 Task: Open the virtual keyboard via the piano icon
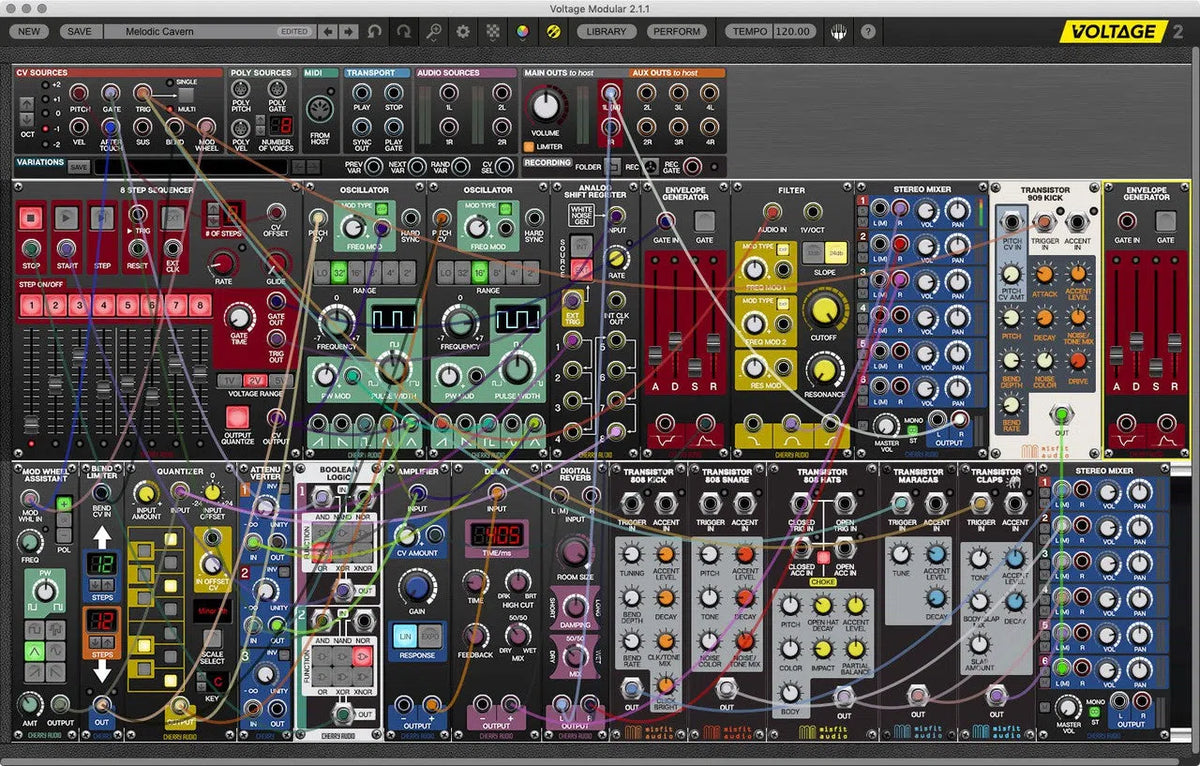(837, 31)
